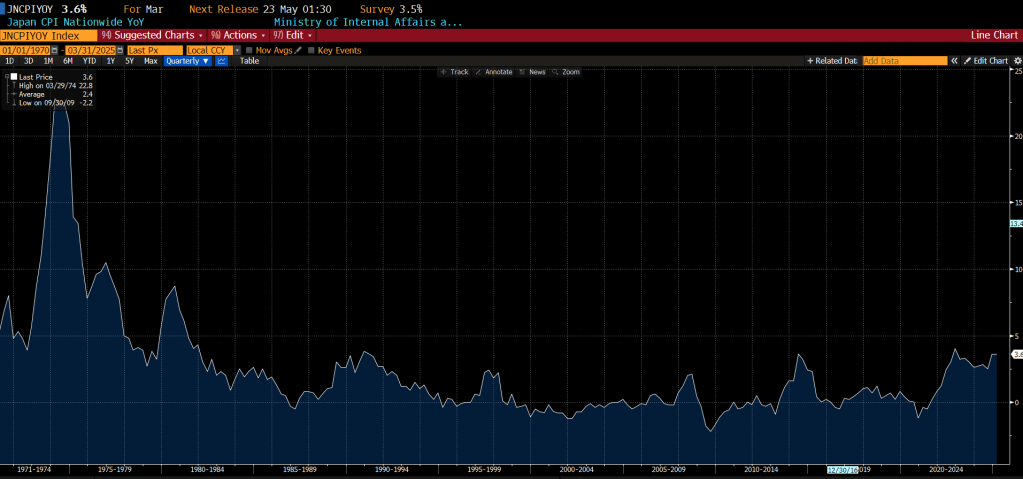Click the line chart view icon
Image resolution: width=1023 pixels, height=479 pixels.
coord(222,61)
